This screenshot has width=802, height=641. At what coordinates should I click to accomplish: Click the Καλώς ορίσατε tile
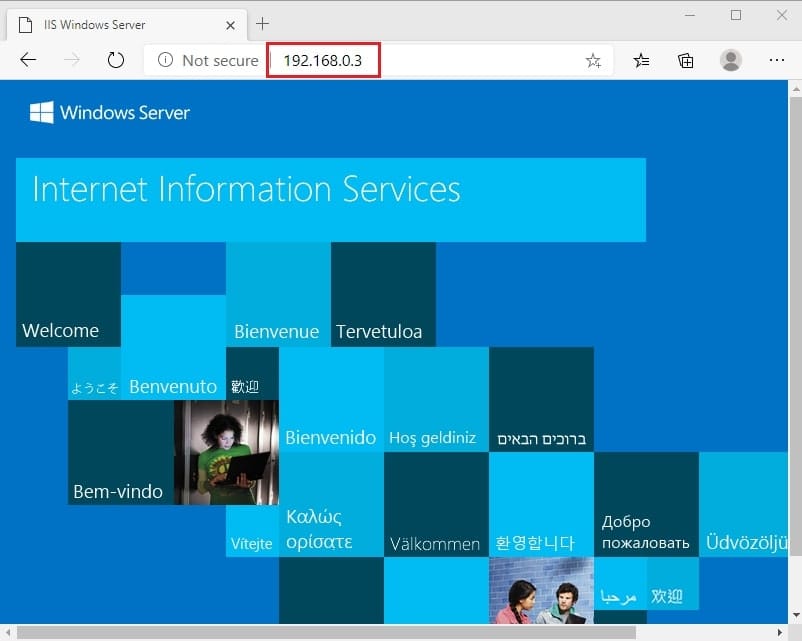pyautogui.click(x=331, y=505)
